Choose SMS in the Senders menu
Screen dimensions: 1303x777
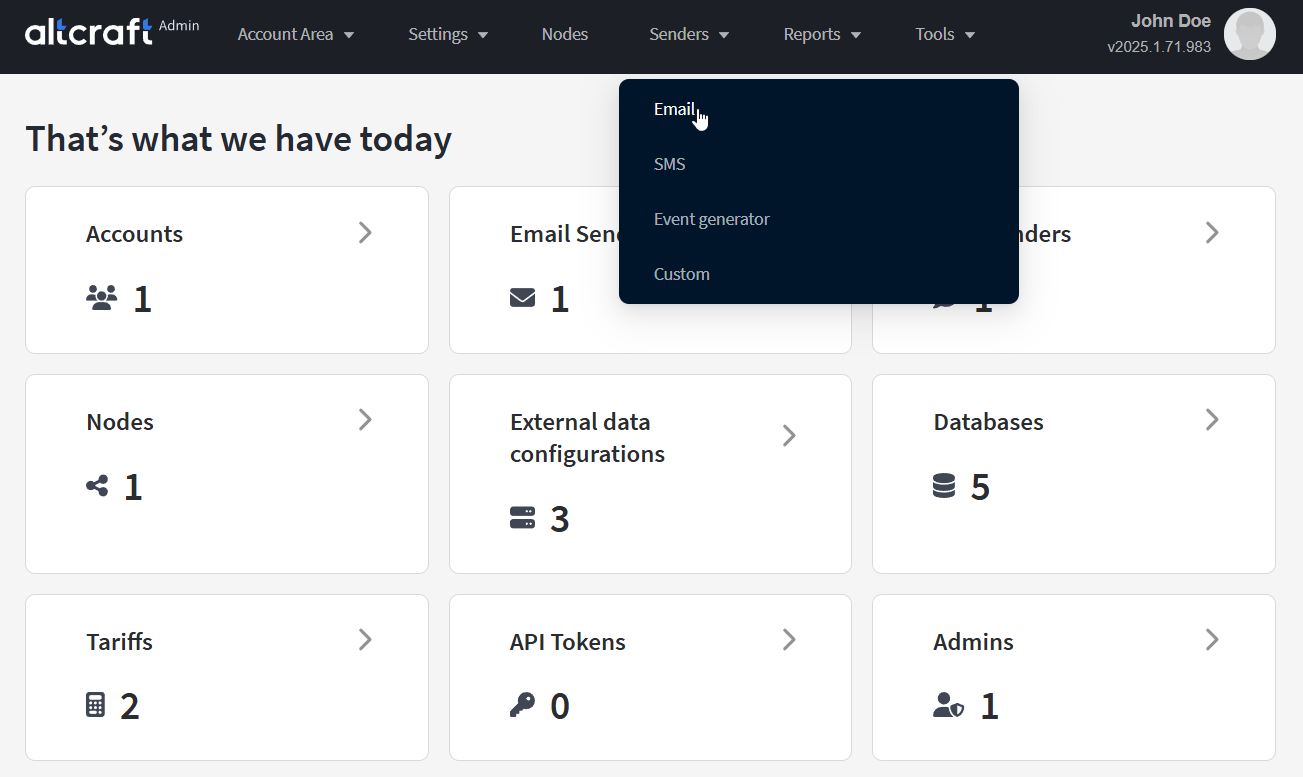click(670, 164)
